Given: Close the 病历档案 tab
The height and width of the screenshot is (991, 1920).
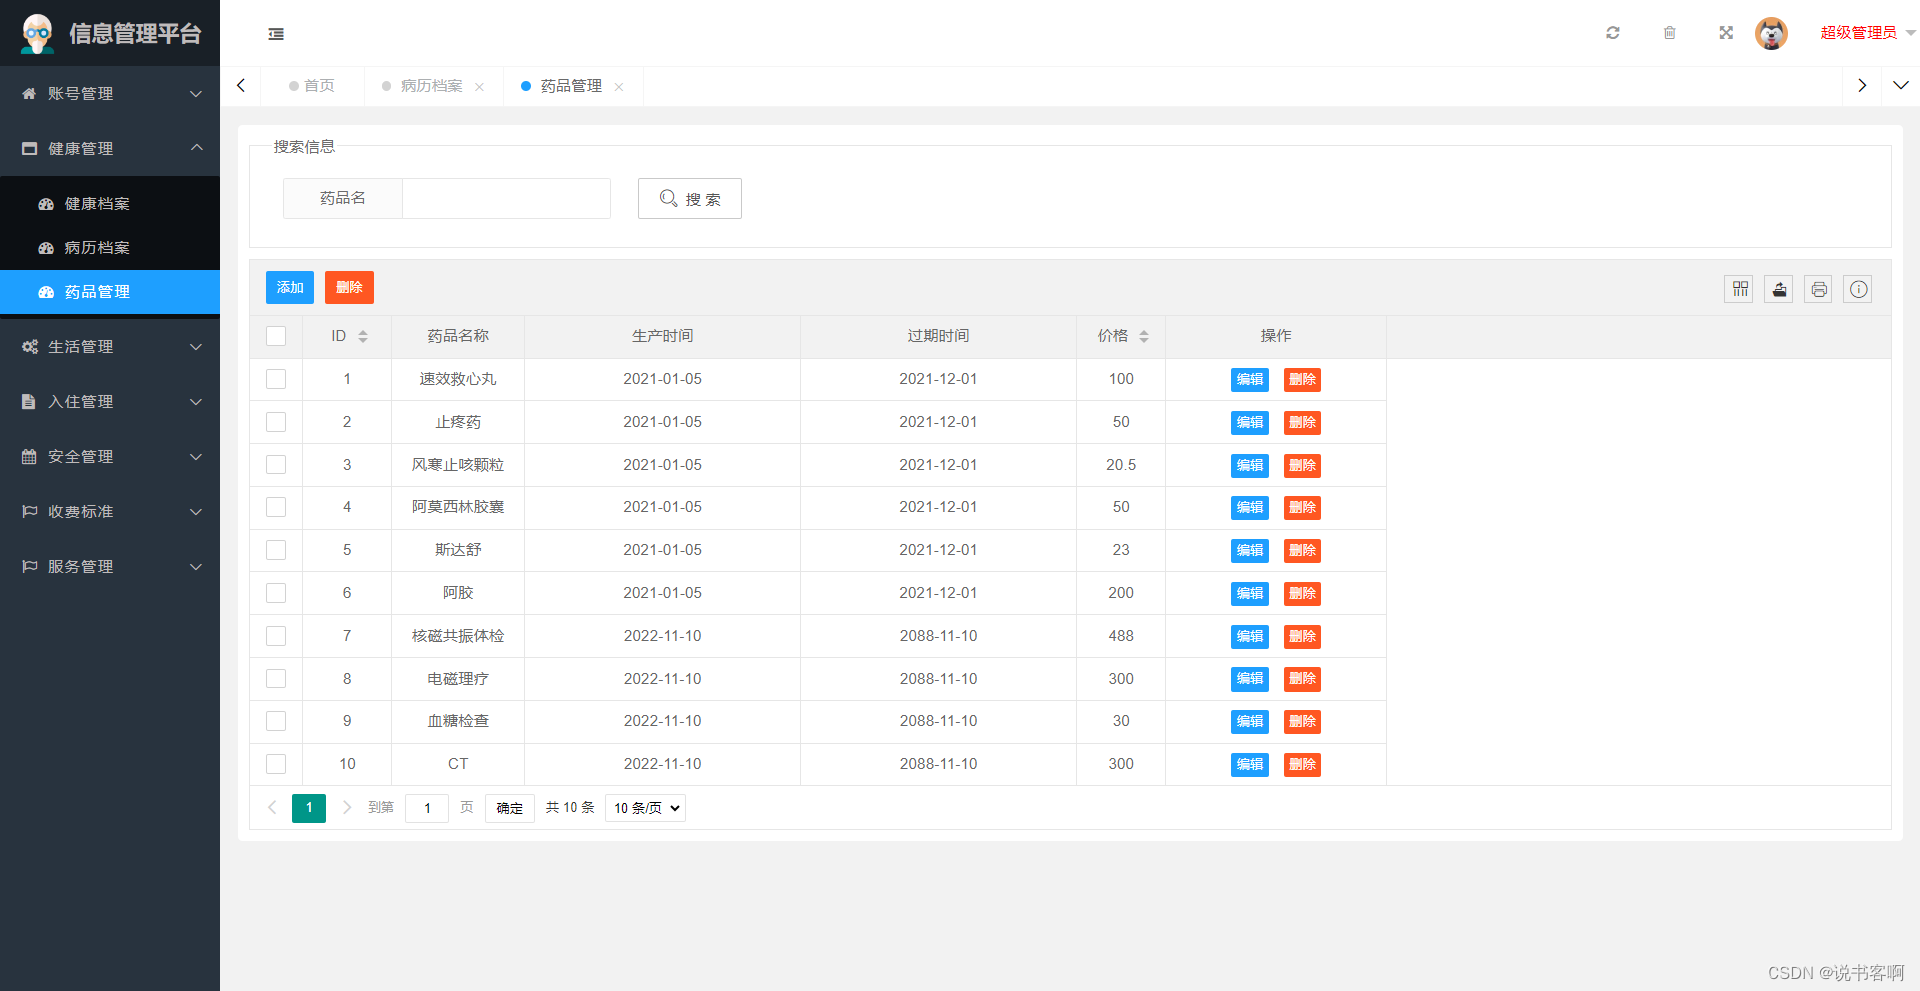Looking at the screenshot, I should (480, 87).
